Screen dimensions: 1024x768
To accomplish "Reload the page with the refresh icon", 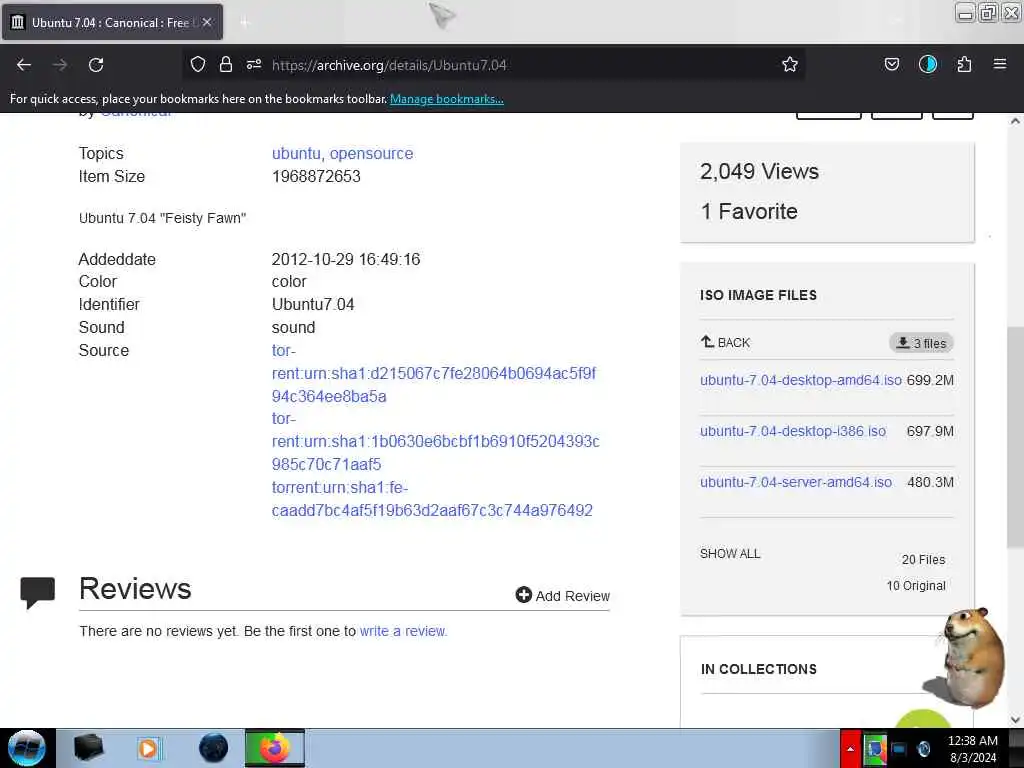I will click(x=96, y=65).
